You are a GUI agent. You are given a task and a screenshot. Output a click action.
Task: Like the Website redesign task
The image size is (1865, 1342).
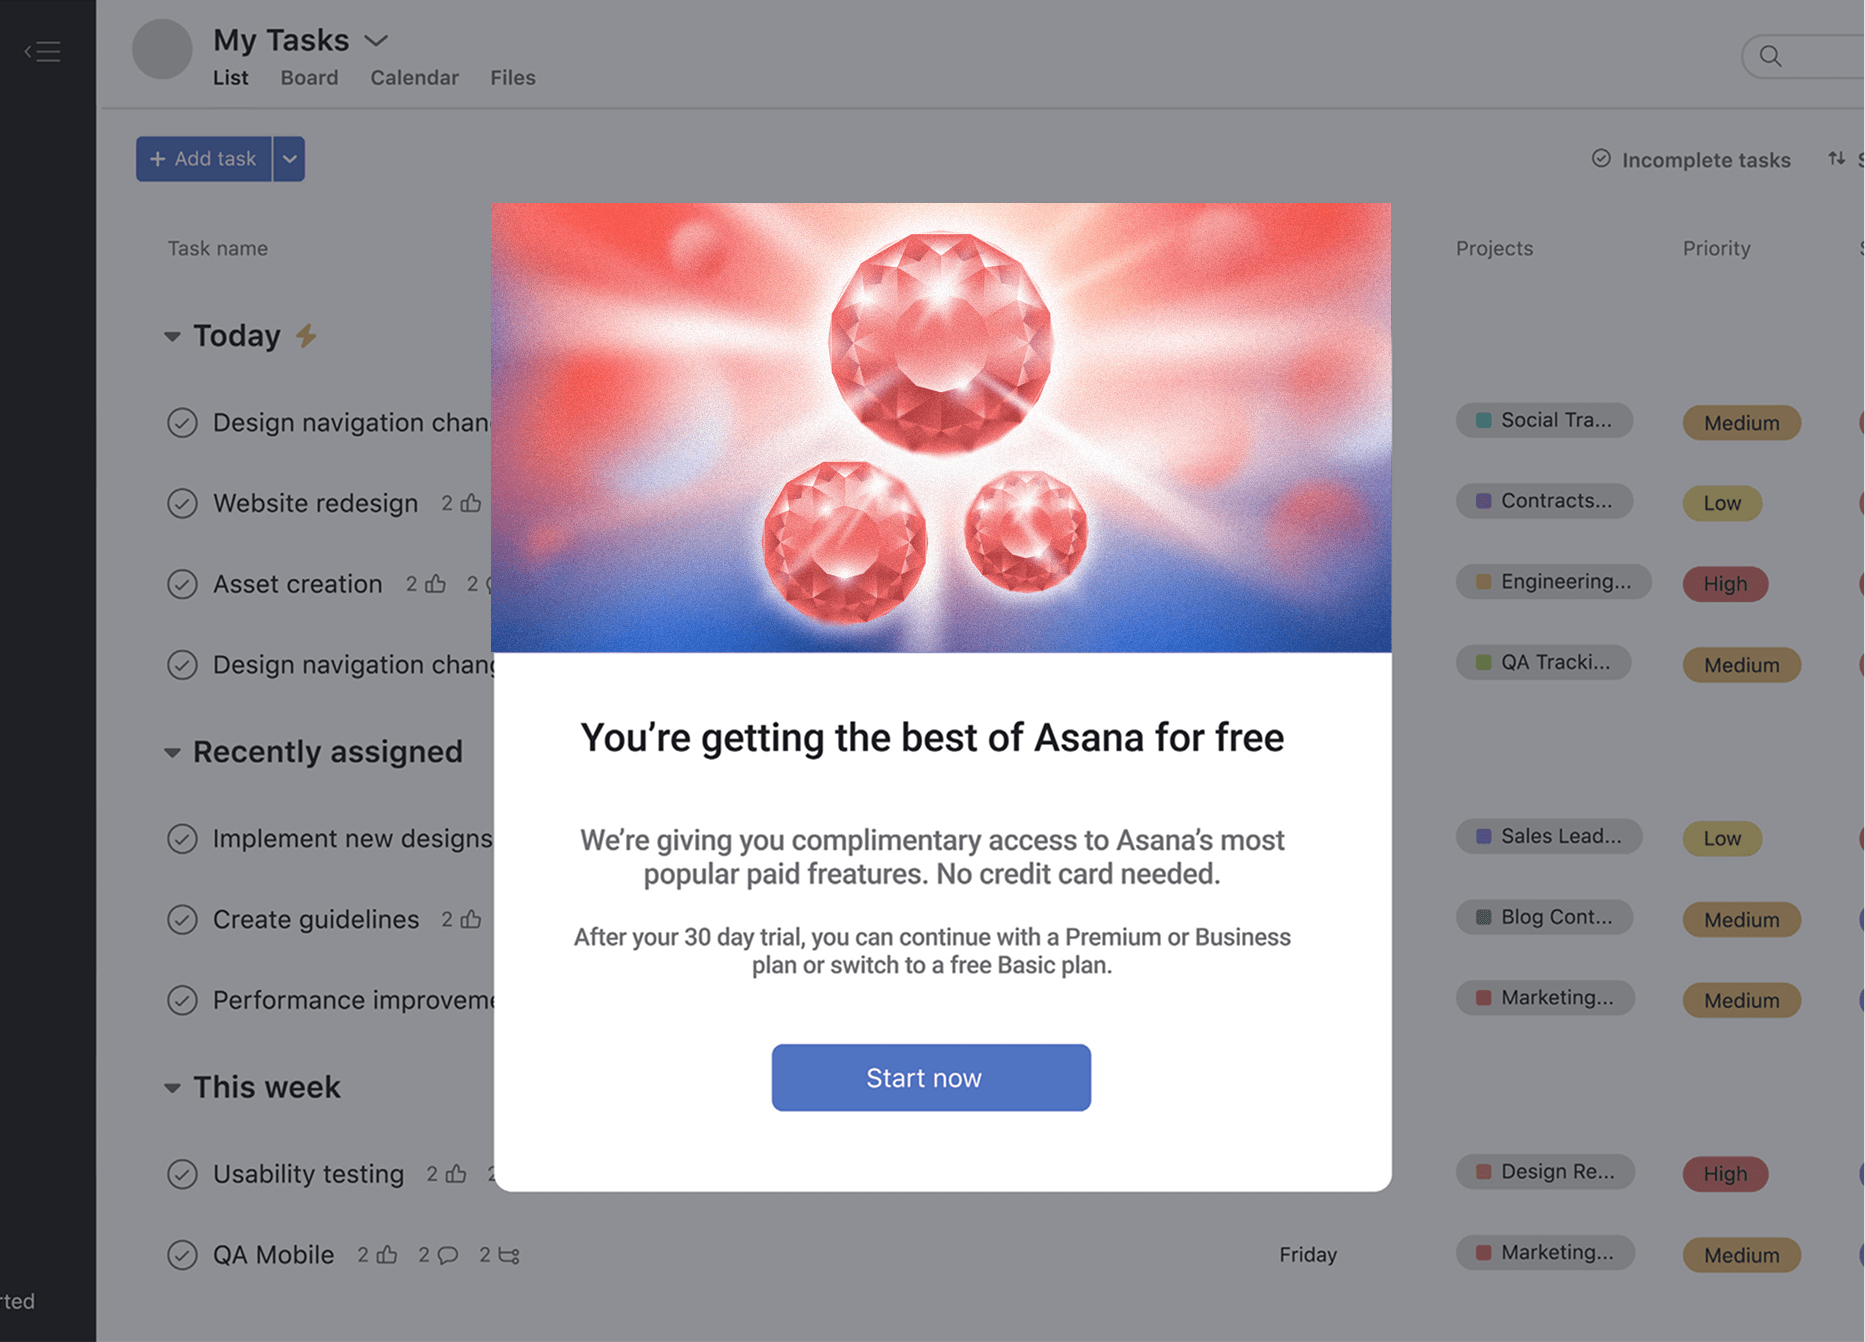[470, 503]
